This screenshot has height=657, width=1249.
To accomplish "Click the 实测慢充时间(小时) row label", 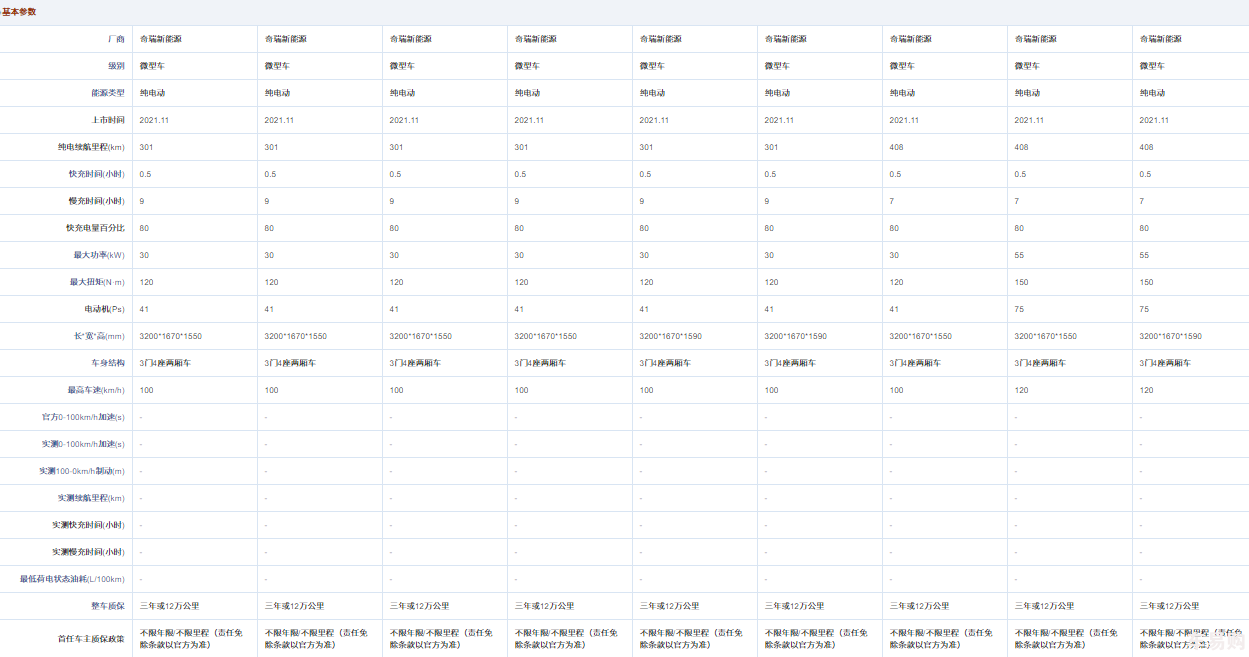I will 88,552.
